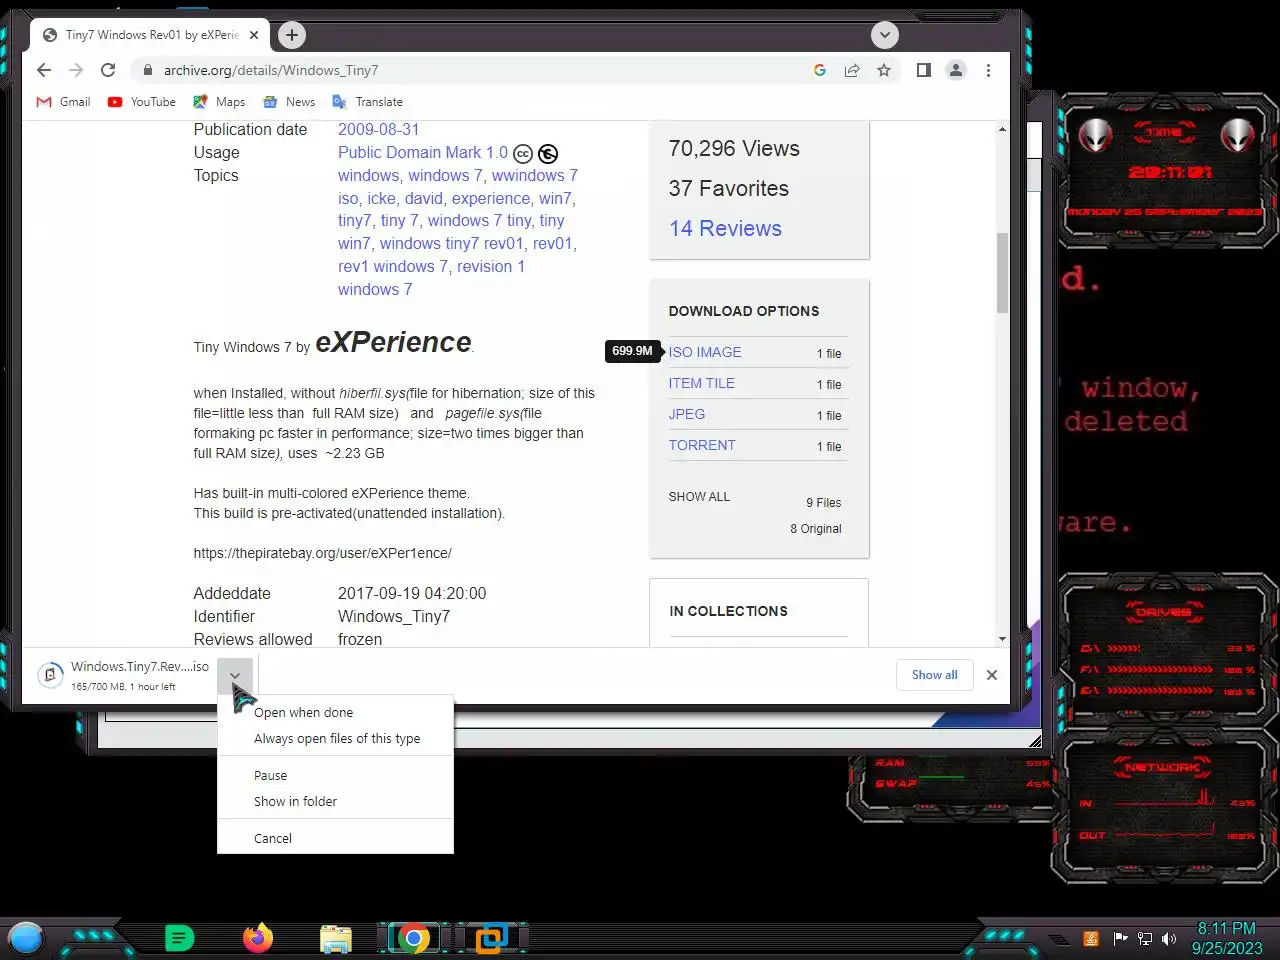Select the Tiny7 Windows Rev01 tab

(x=150, y=35)
